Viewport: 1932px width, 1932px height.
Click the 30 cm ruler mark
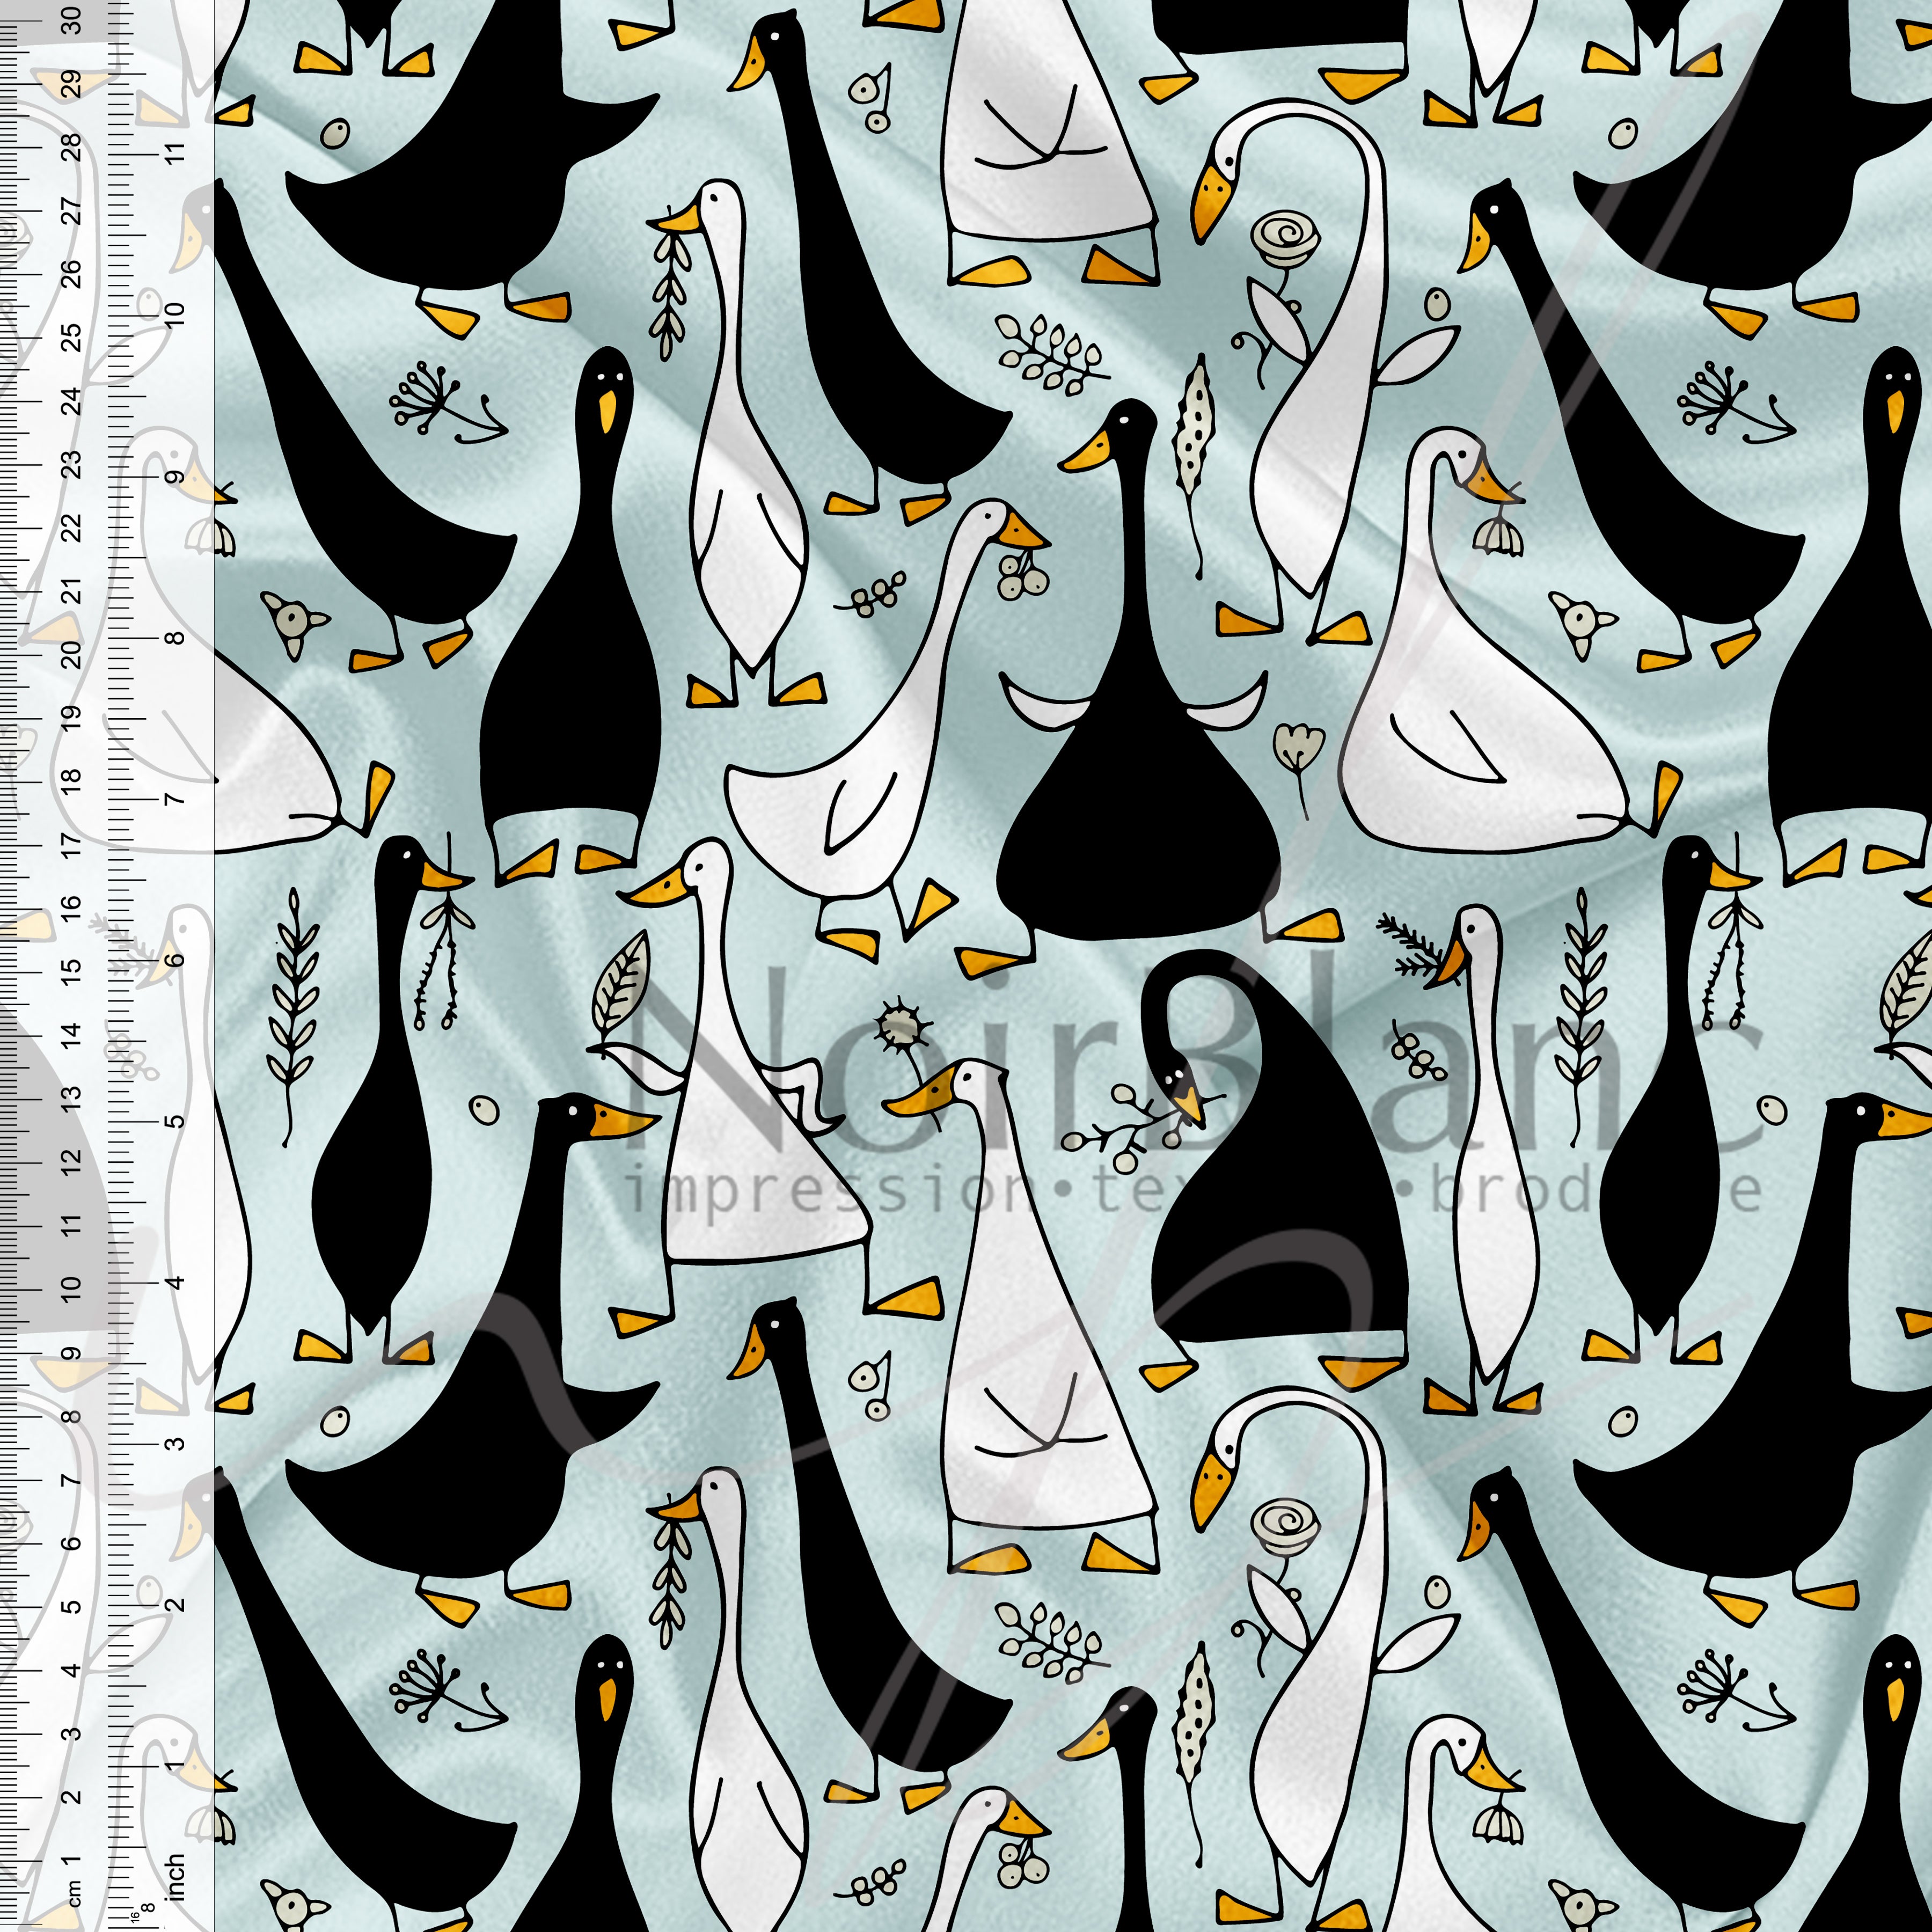click(71, 20)
